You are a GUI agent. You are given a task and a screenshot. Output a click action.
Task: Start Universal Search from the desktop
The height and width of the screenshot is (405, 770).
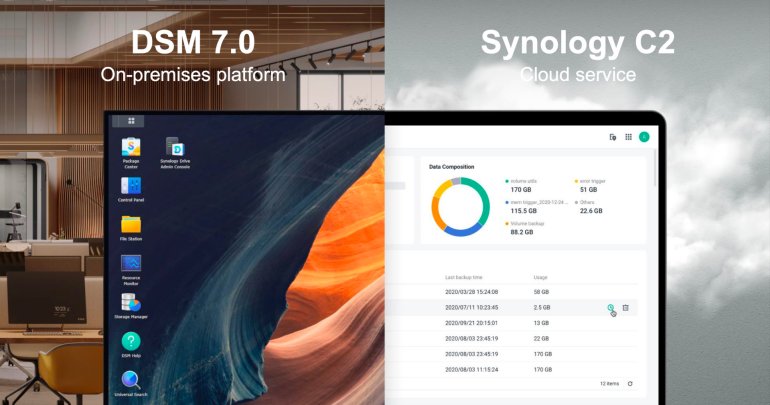(x=131, y=381)
